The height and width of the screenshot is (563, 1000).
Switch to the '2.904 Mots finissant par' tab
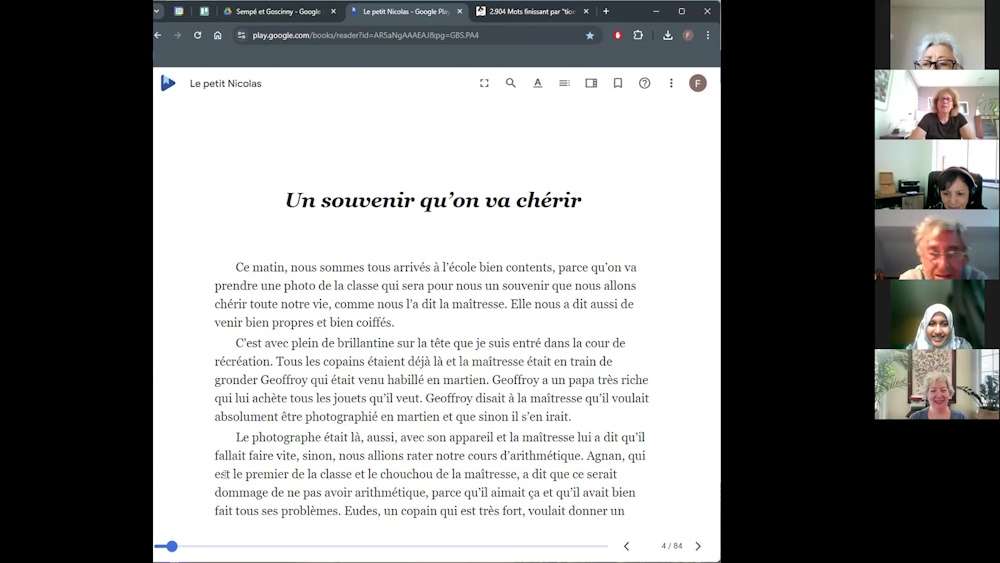pyautogui.click(x=532, y=11)
